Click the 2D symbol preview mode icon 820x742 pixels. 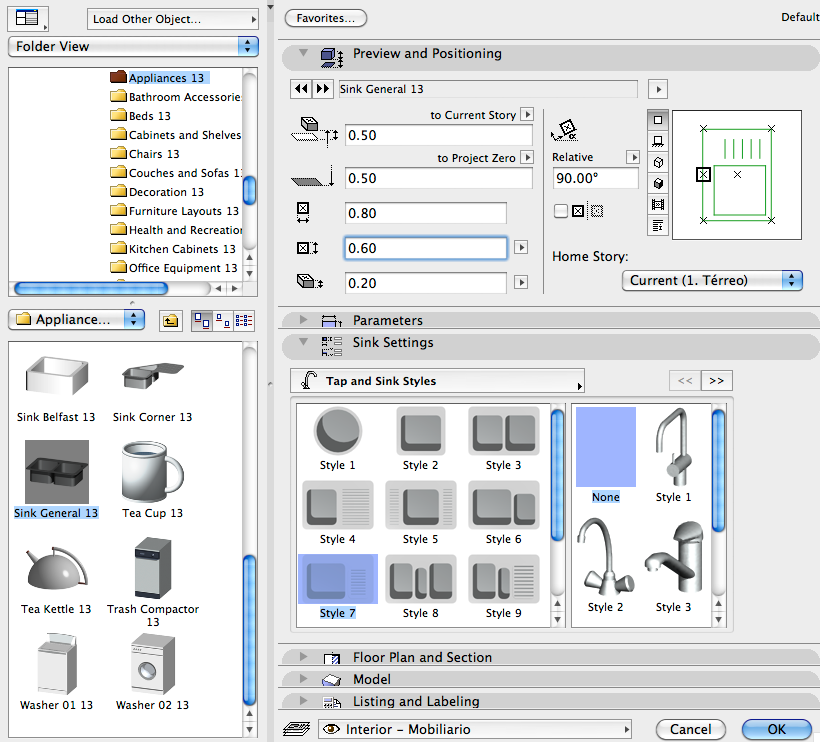[x=657, y=120]
